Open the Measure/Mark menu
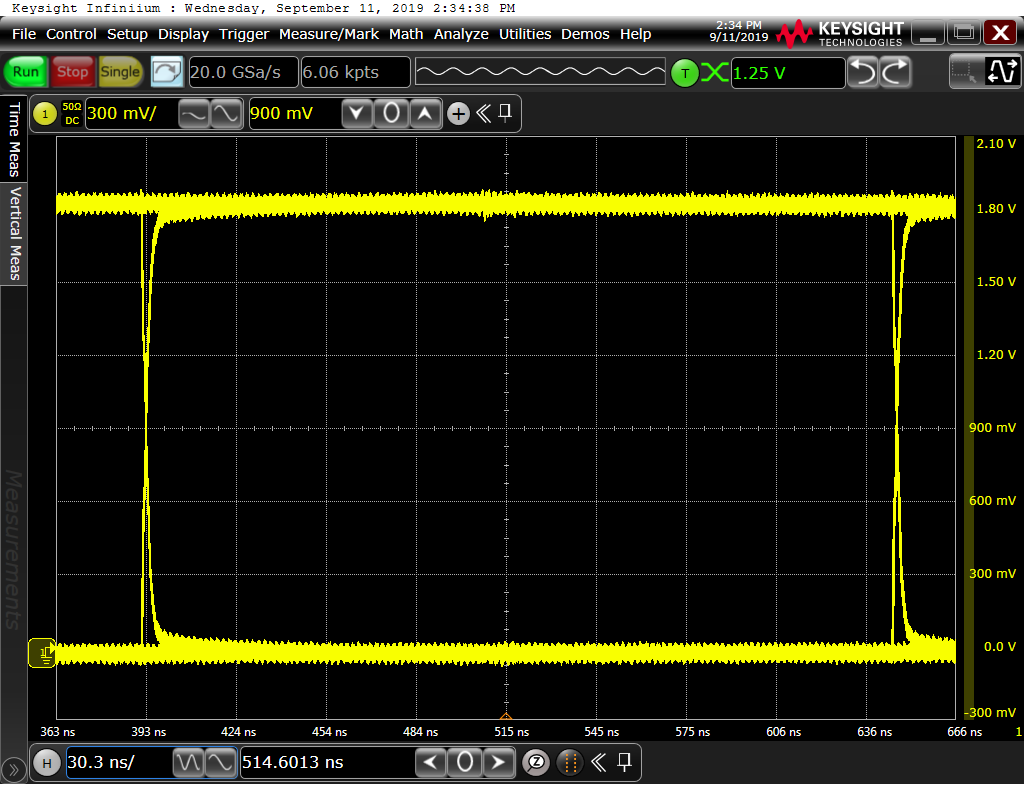 pyautogui.click(x=329, y=34)
